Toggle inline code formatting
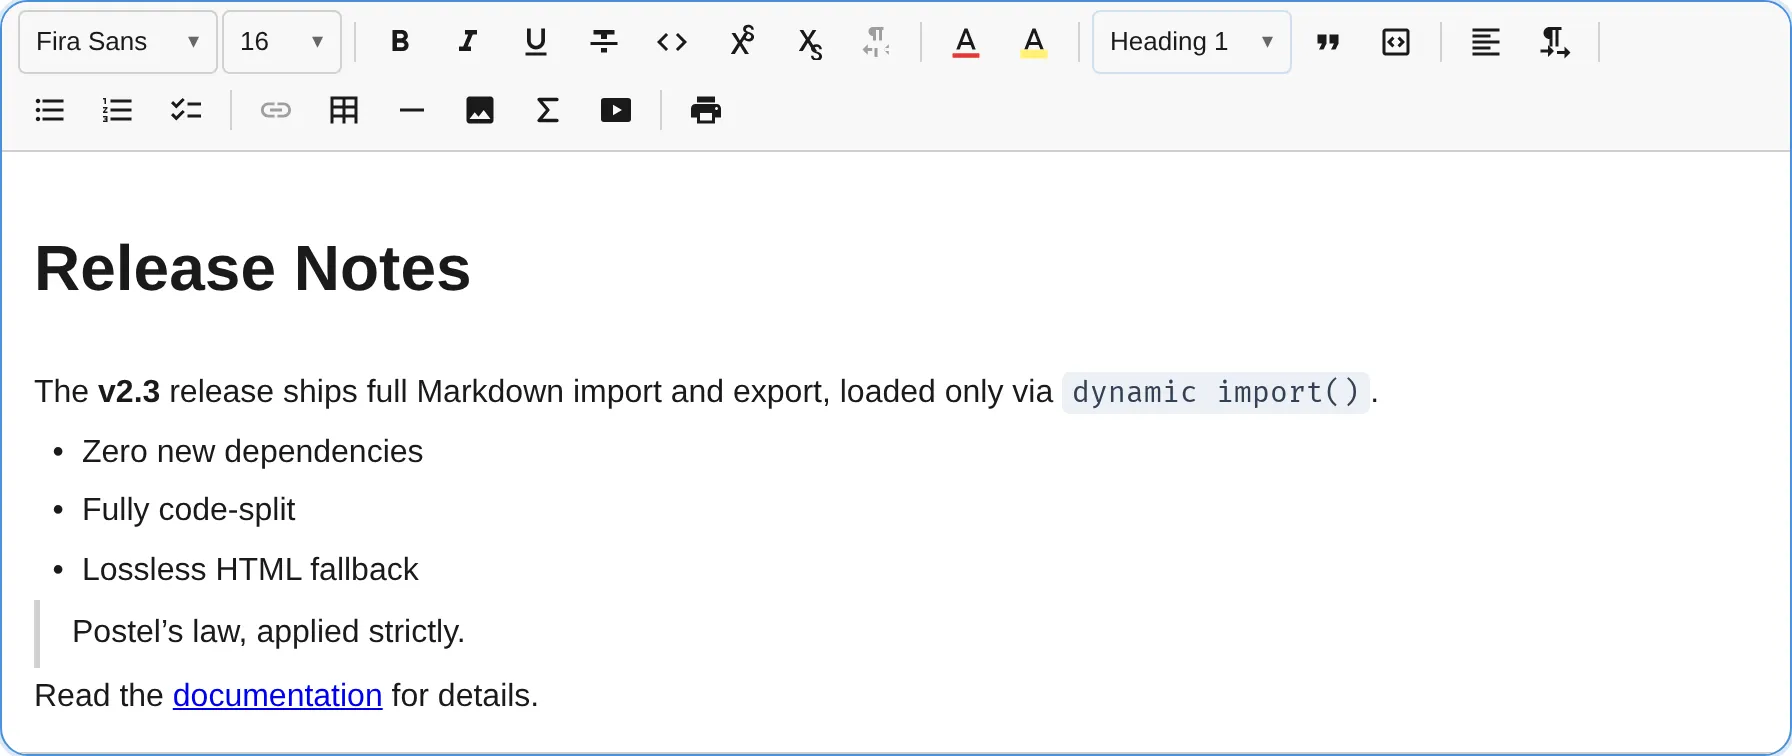This screenshot has width=1792, height=756. pos(672,42)
